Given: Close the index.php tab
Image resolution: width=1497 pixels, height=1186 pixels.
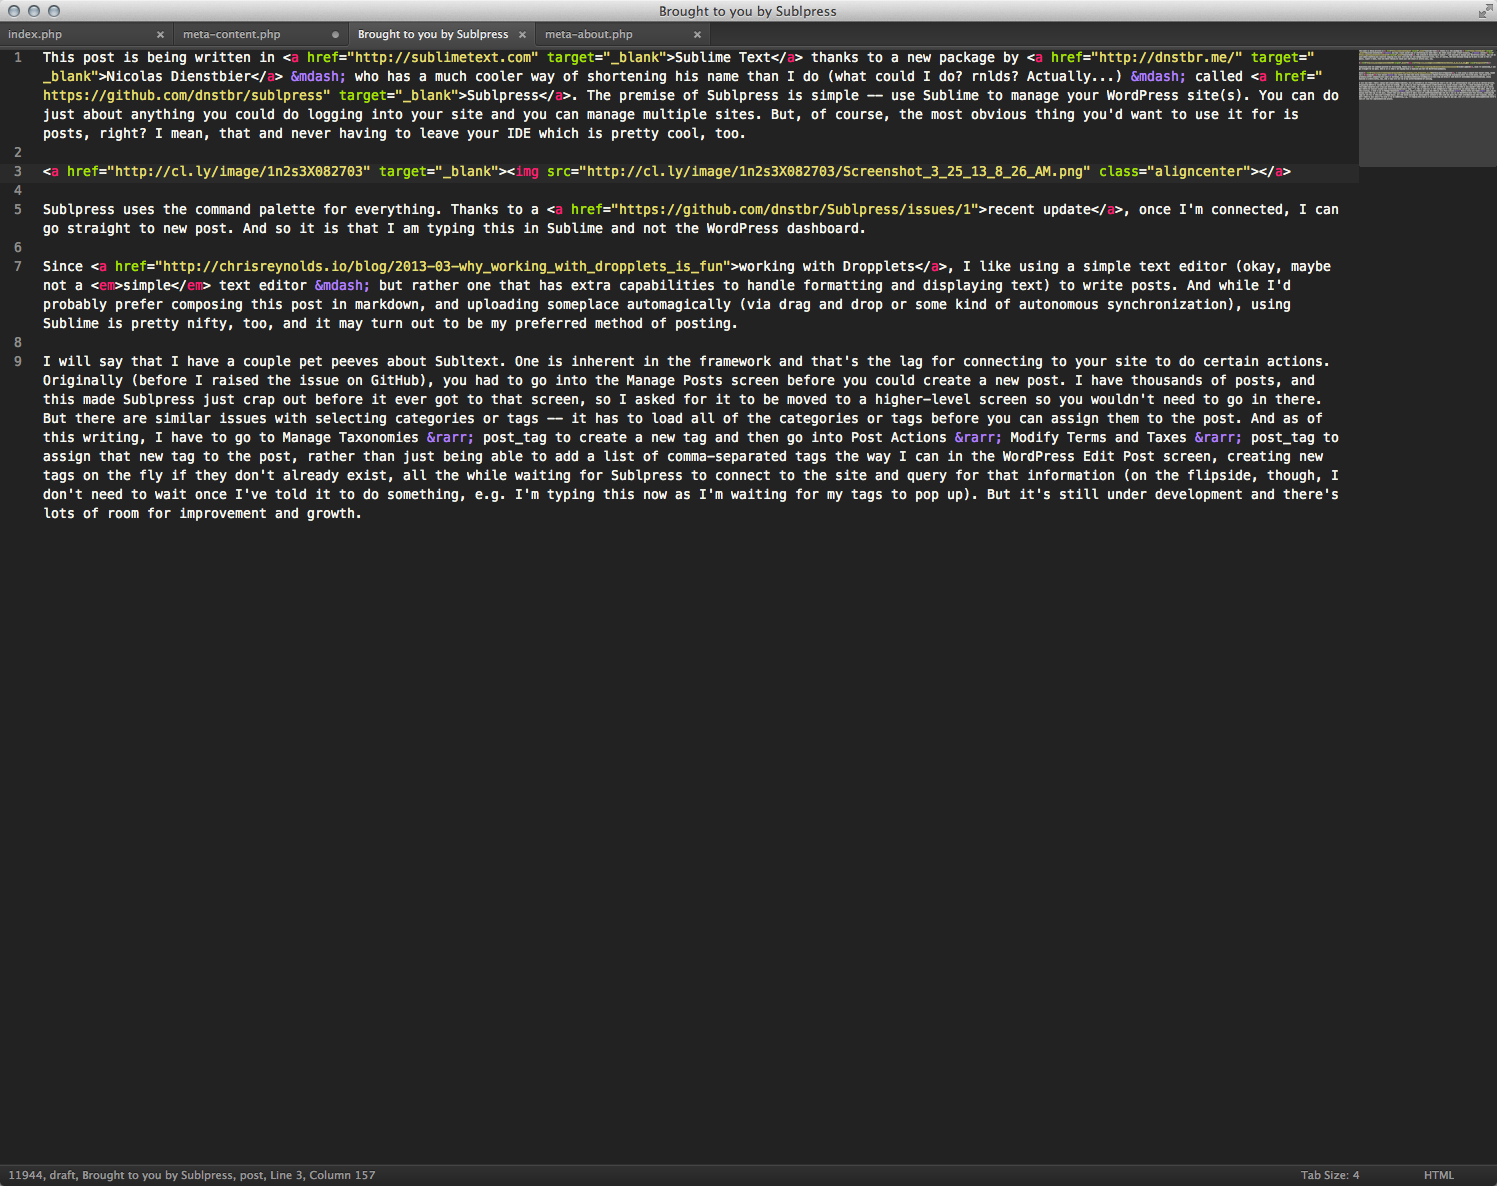Looking at the screenshot, I should click(160, 35).
